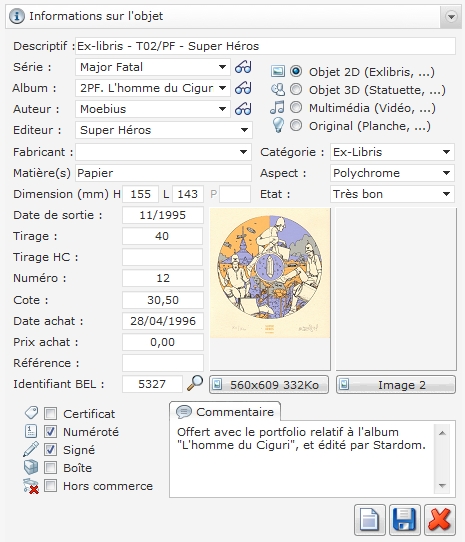Check the Certificat checkbox

[x=50, y=413]
